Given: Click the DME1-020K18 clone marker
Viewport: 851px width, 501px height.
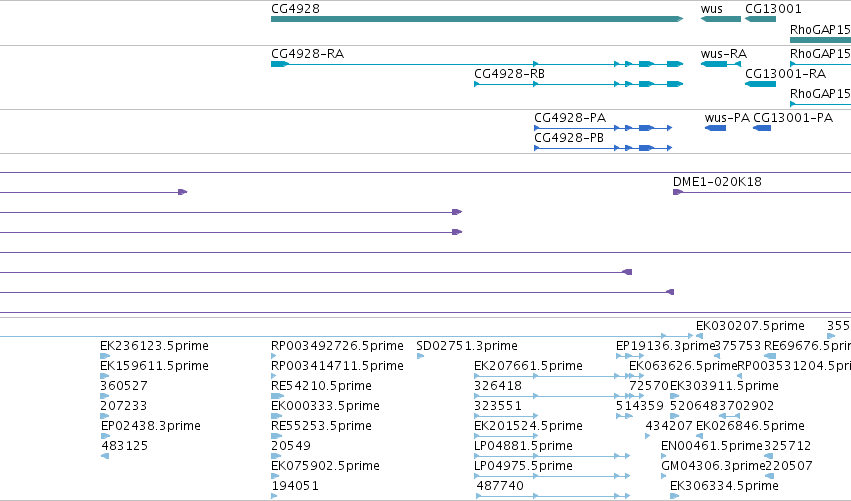Looking at the screenshot, I should click(677, 192).
